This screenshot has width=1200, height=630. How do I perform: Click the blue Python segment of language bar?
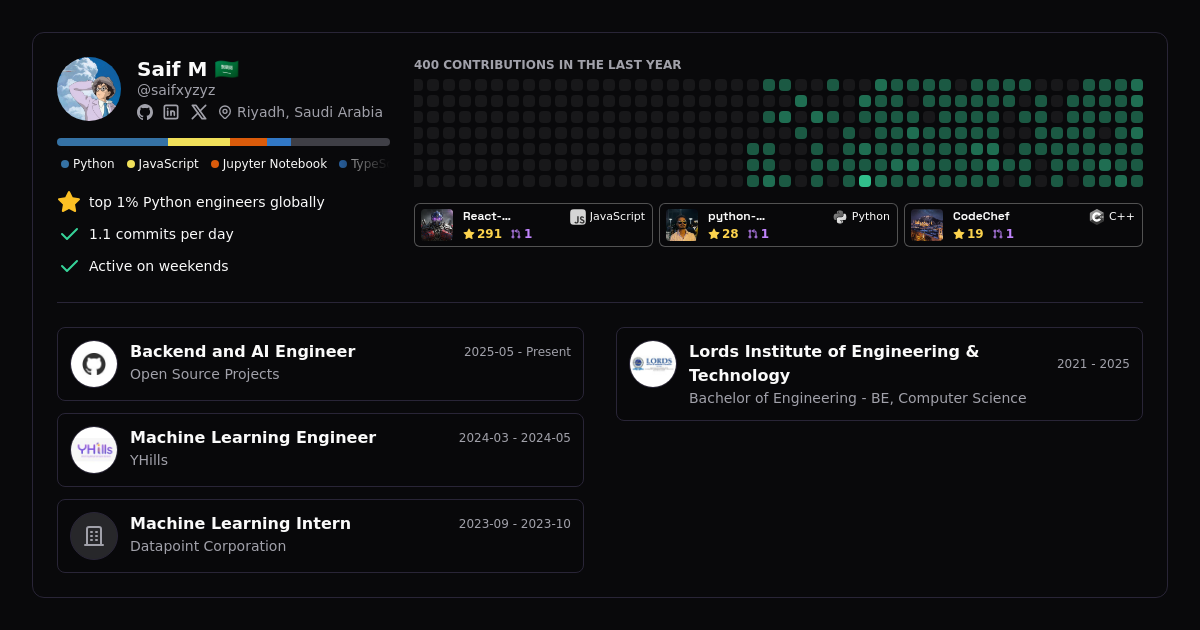(112, 142)
